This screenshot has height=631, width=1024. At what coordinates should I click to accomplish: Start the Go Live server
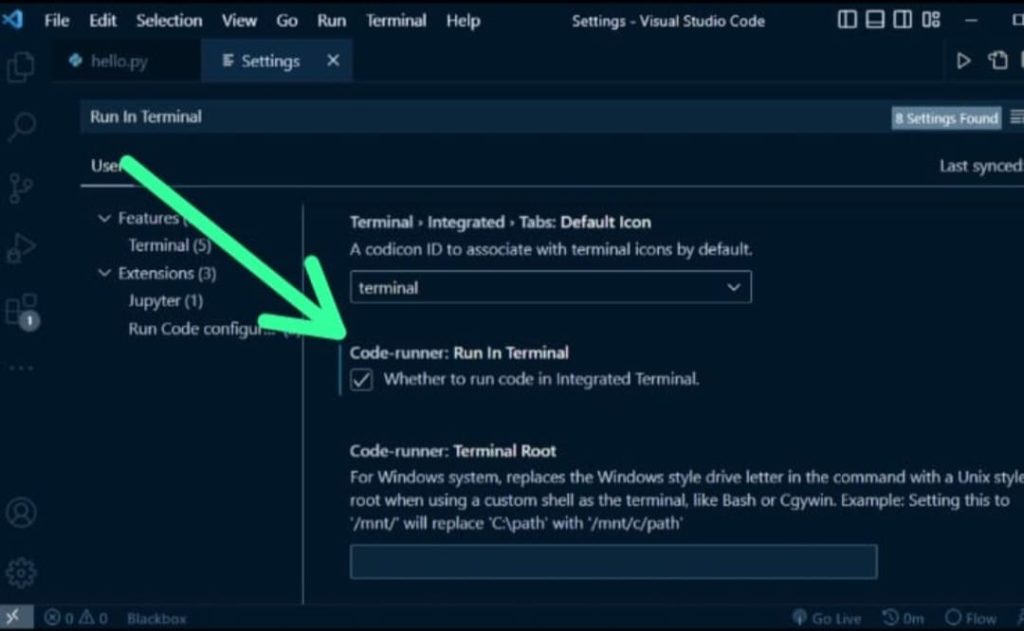click(x=827, y=618)
